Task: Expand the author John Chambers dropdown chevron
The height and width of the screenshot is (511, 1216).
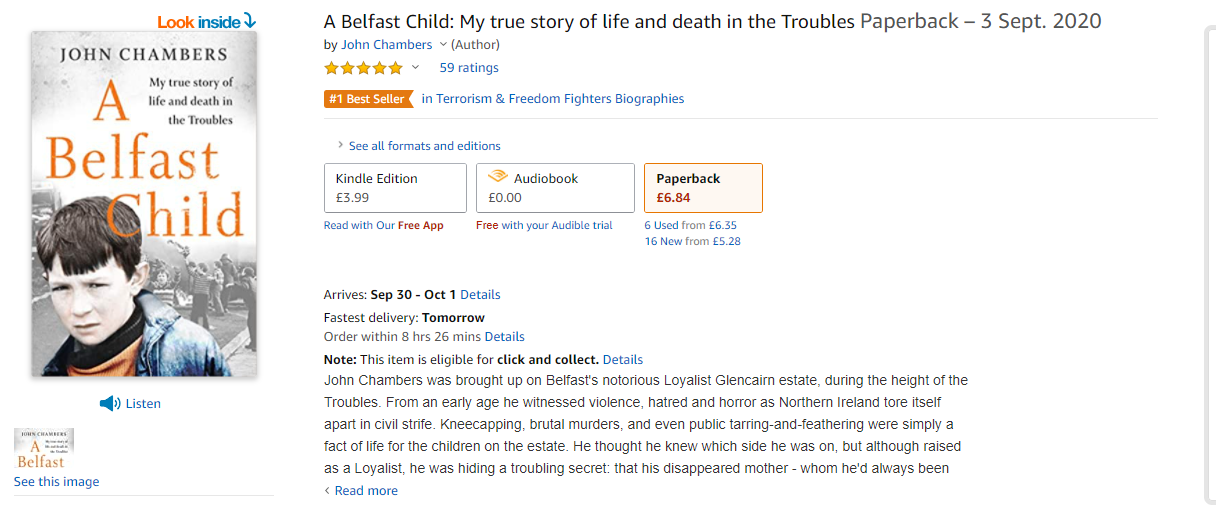Action: coord(443,45)
